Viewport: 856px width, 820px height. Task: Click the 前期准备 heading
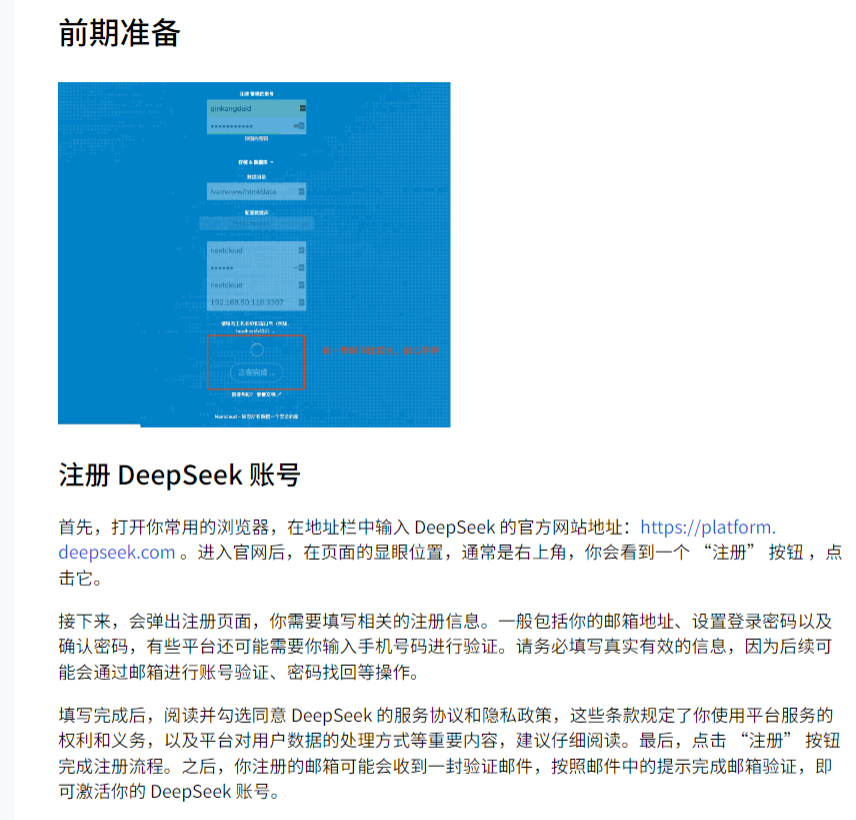coord(120,33)
